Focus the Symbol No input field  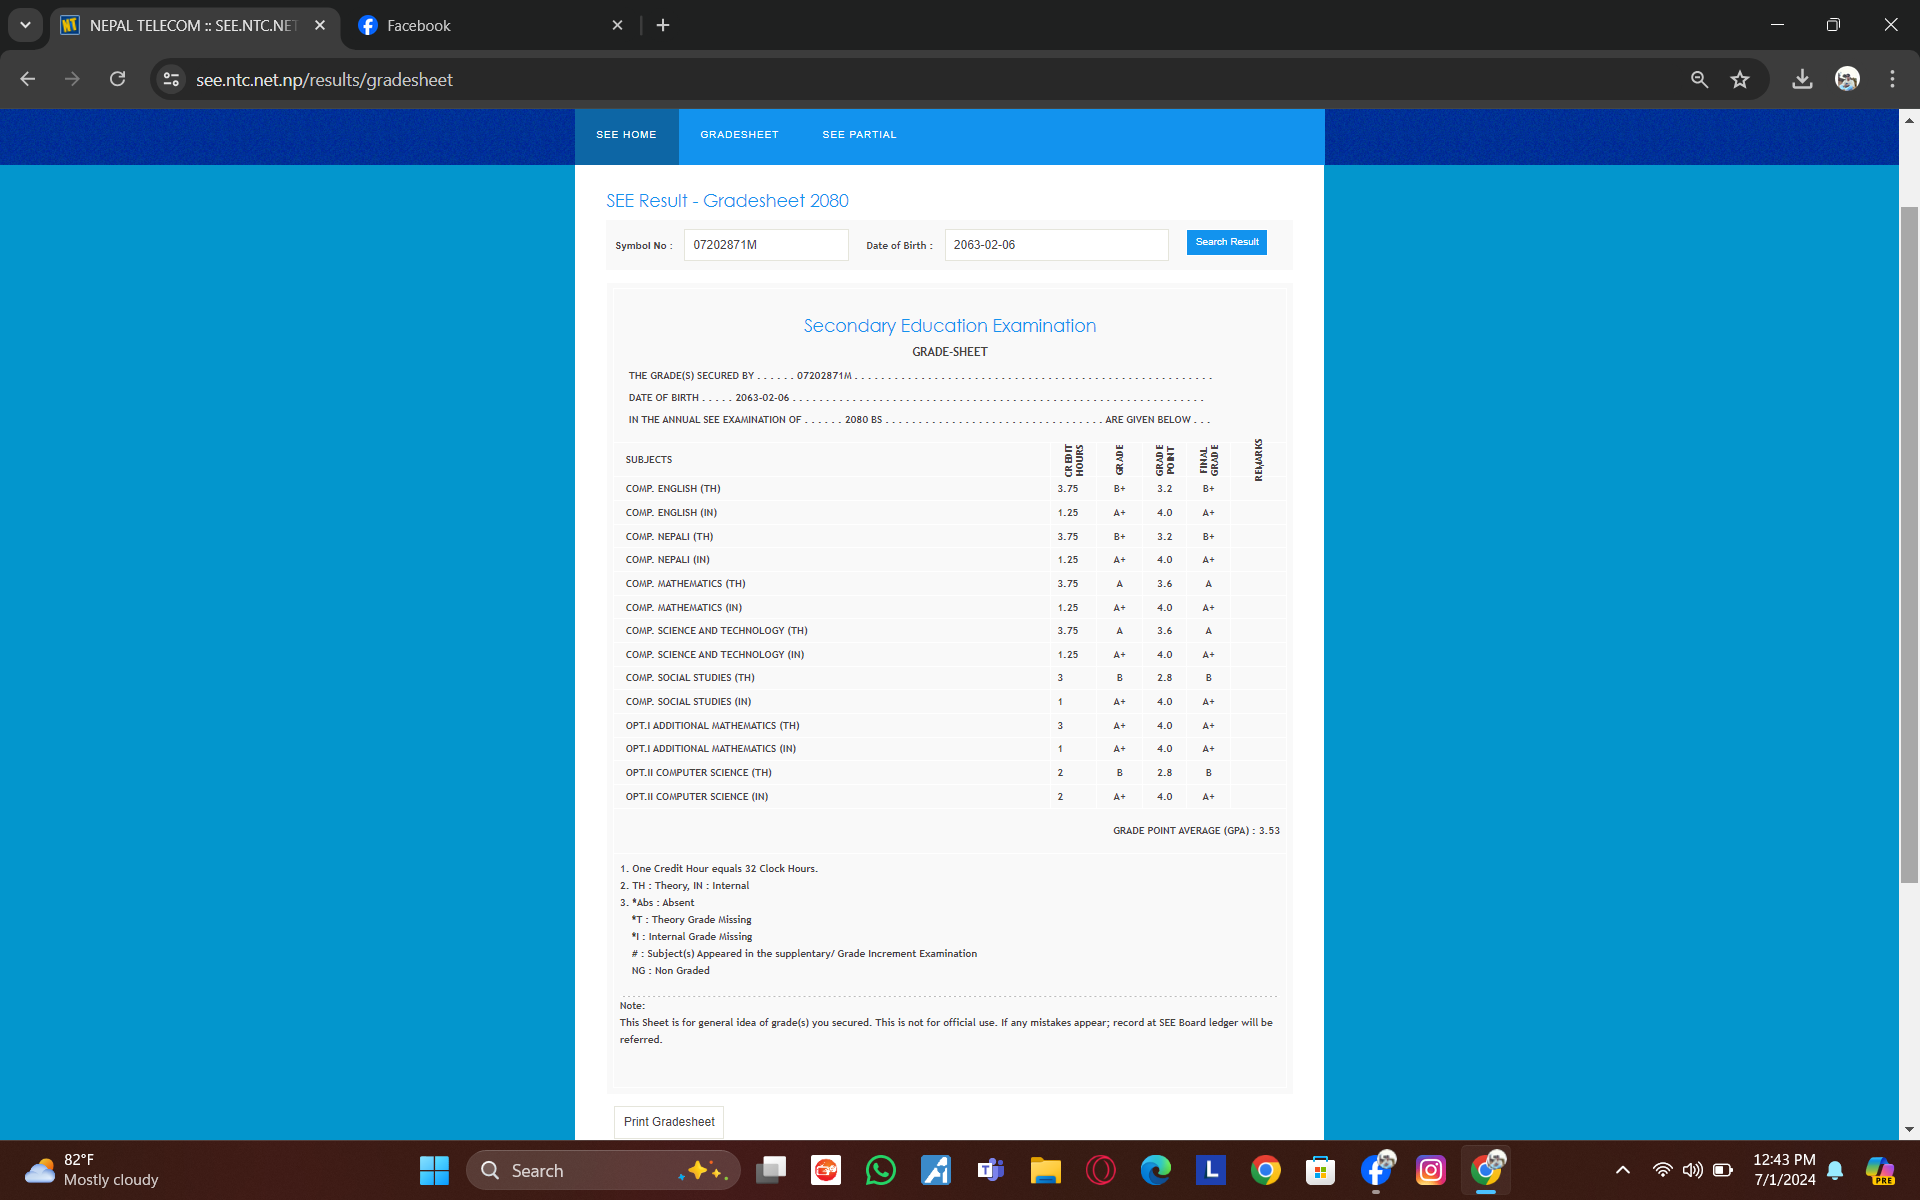click(x=766, y=245)
